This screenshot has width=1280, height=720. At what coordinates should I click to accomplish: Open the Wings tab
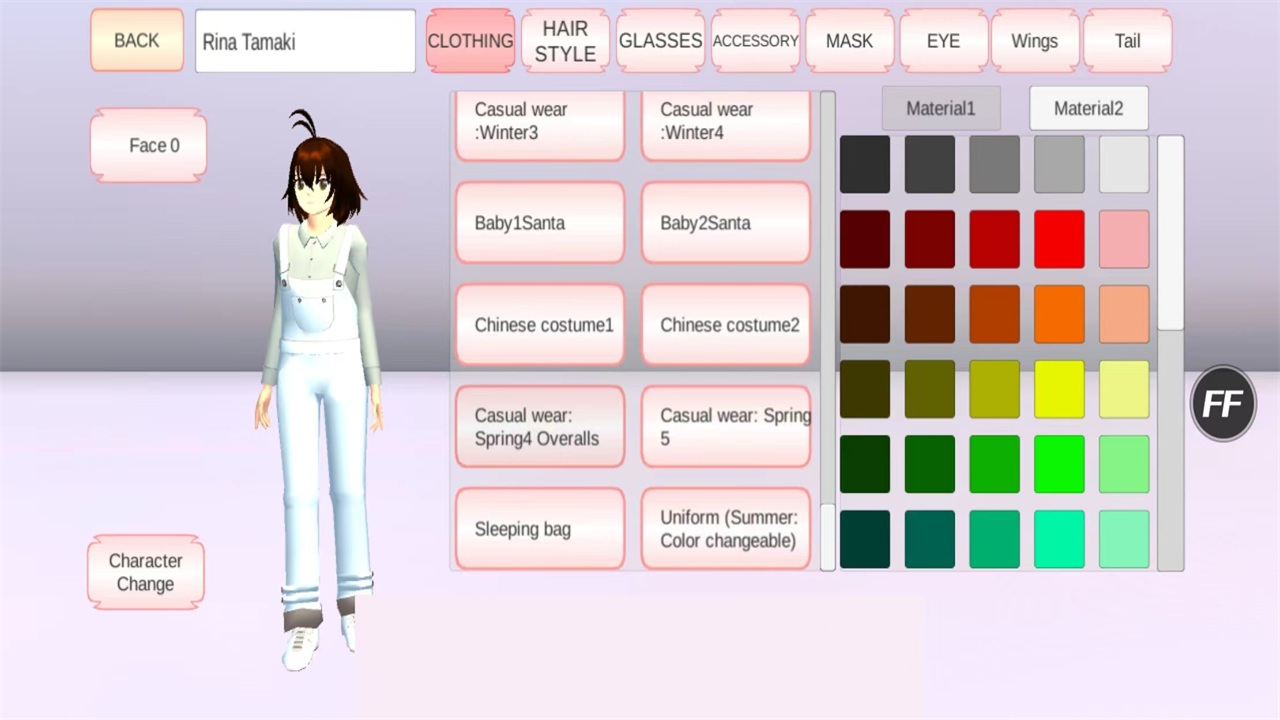(1034, 41)
